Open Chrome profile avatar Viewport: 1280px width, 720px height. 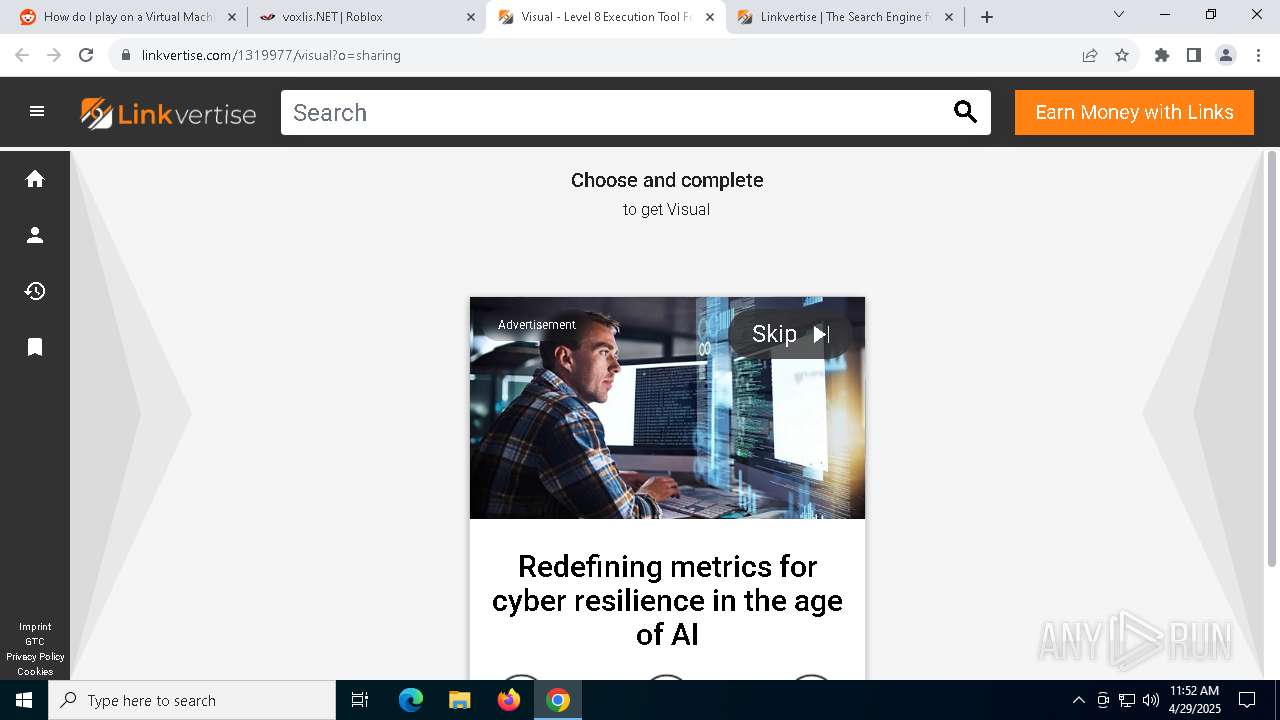1226,55
